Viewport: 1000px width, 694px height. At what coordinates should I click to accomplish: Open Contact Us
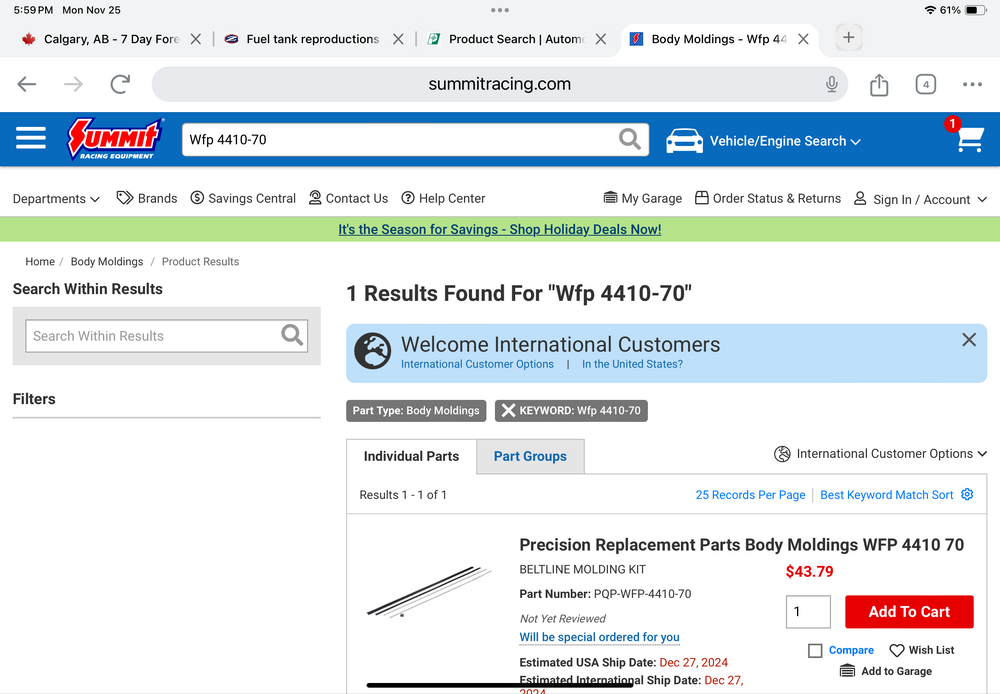click(348, 198)
